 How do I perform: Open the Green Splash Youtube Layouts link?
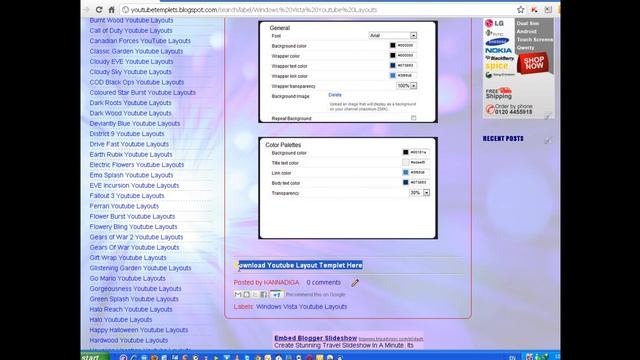click(x=134, y=299)
